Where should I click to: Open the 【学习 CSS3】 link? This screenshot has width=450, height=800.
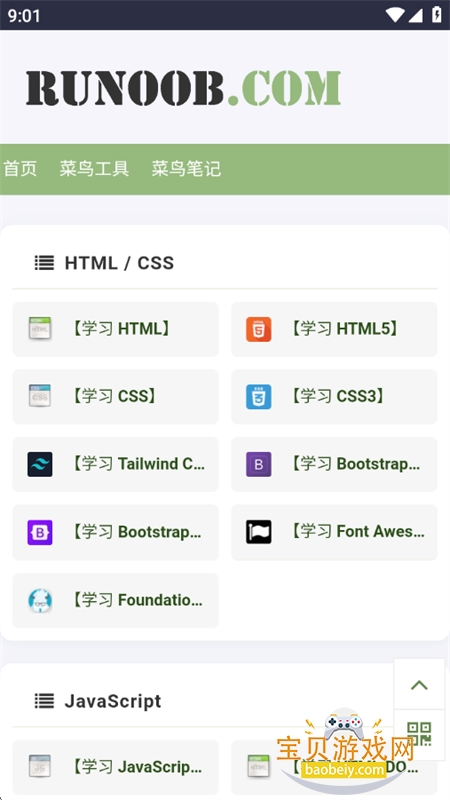click(x=335, y=396)
